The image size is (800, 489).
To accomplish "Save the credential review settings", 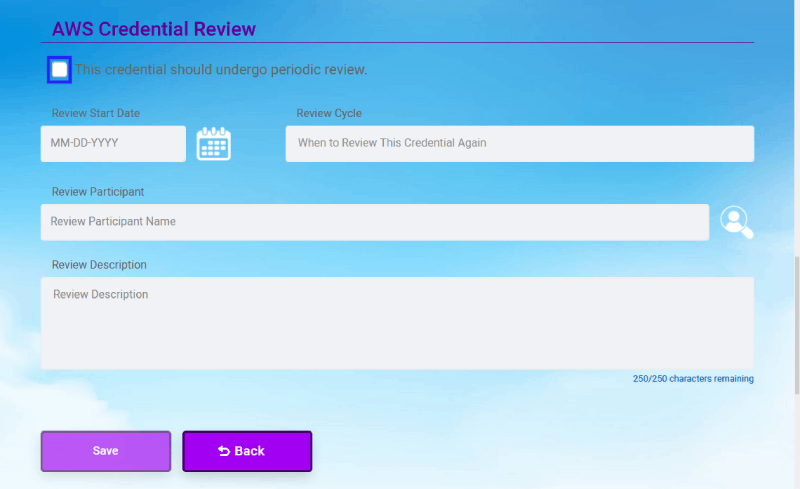I will click(x=106, y=451).
